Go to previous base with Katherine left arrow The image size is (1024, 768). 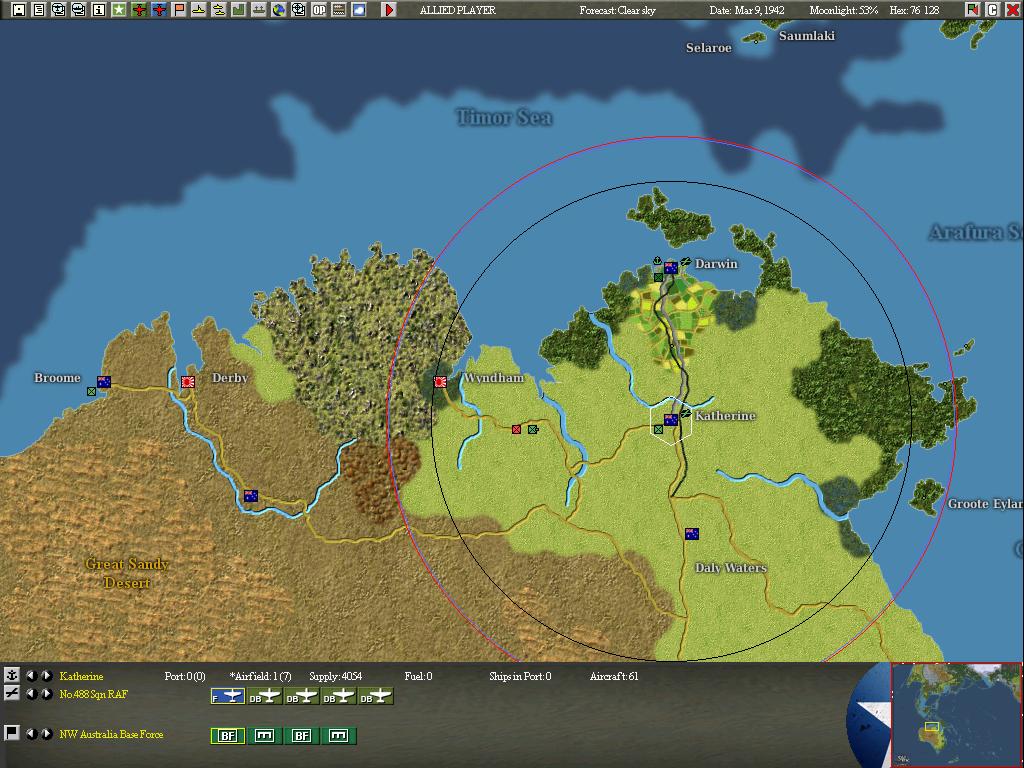(31, 675)
